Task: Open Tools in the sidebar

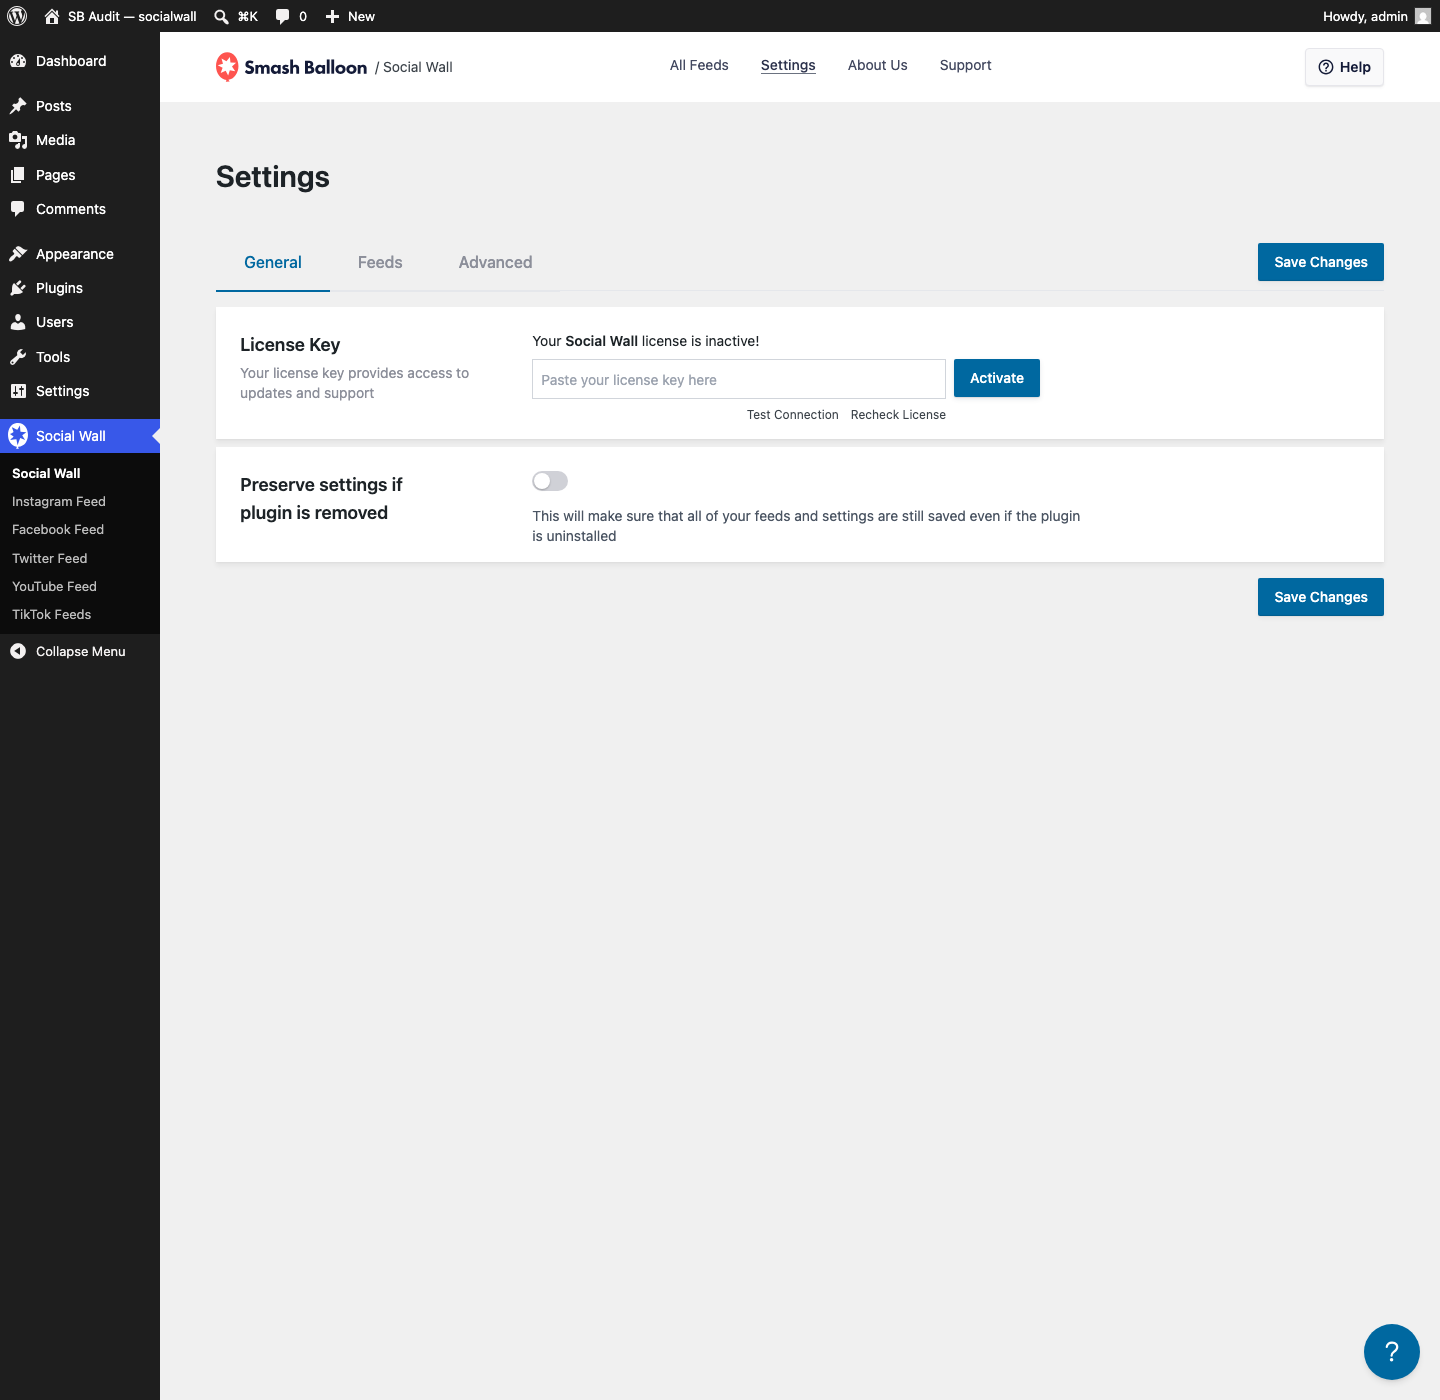Action: click(x=53, y=357)
